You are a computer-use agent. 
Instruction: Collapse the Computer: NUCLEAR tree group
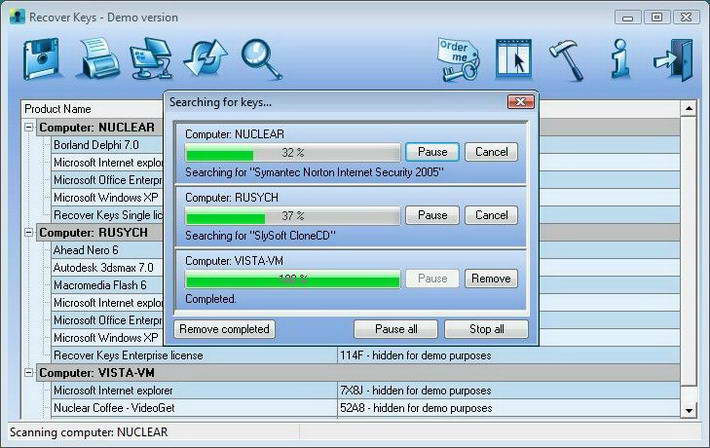pyautogui.click(x=29, y=127)
